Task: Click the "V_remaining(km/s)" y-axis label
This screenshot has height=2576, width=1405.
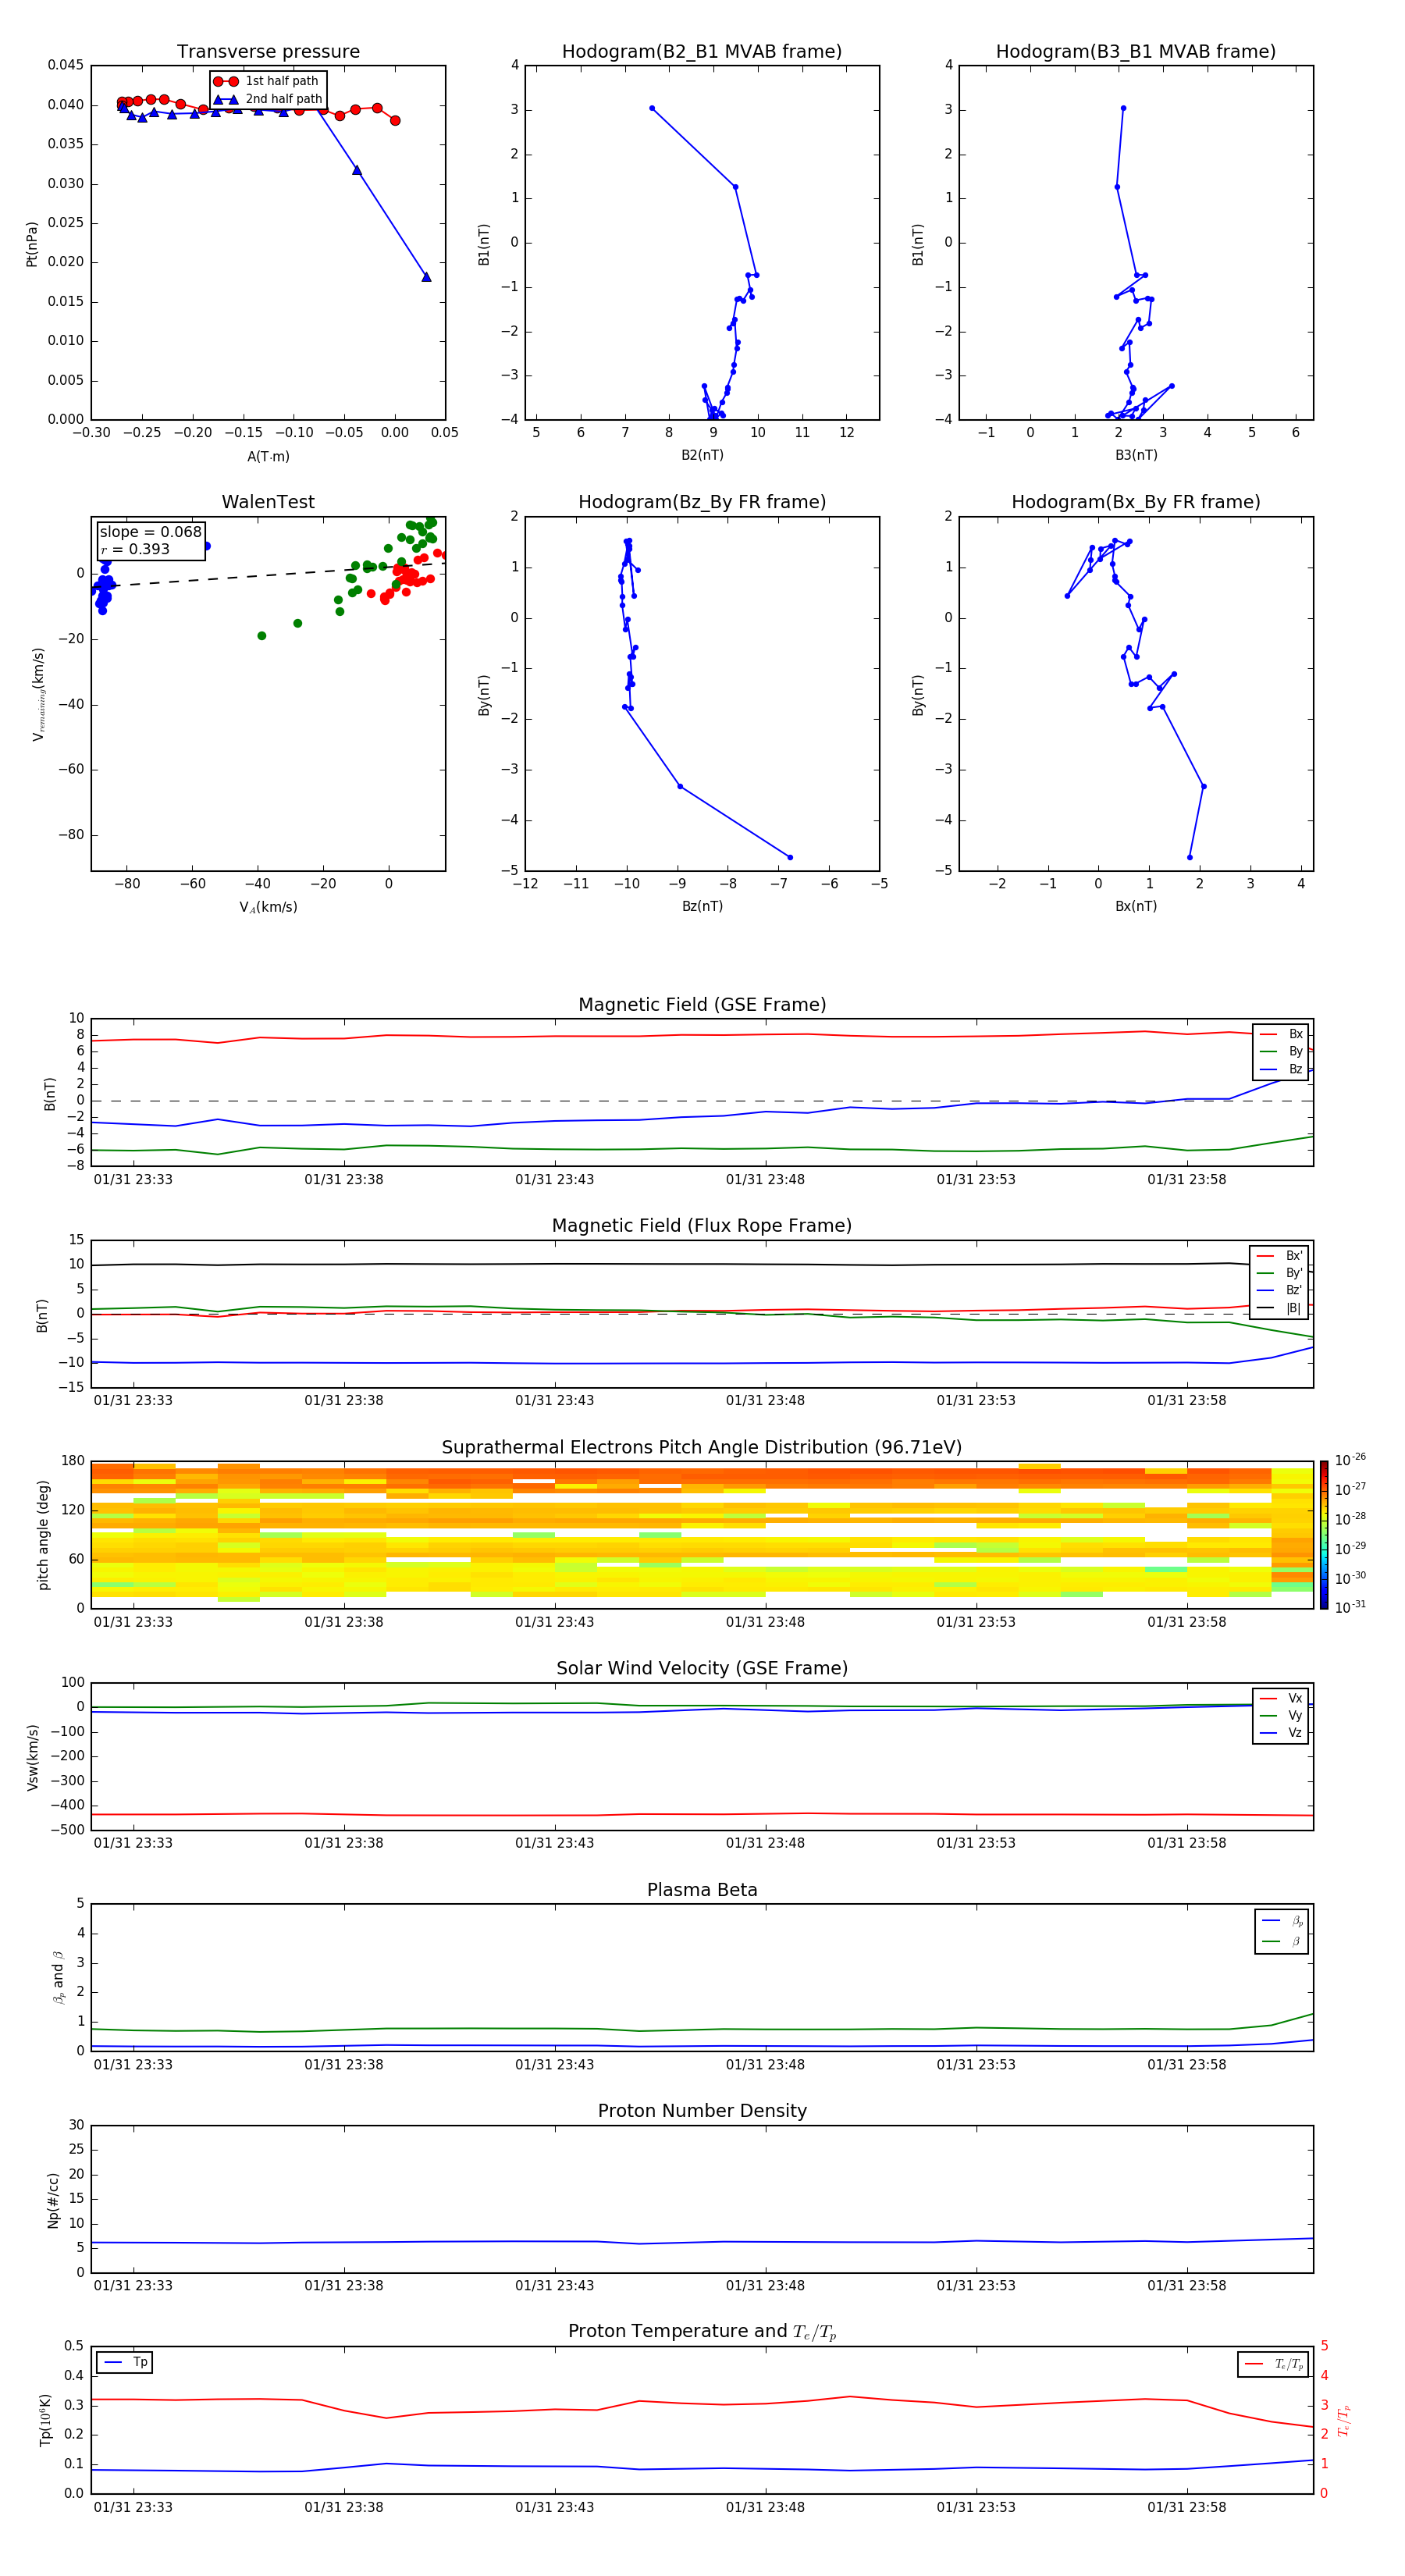Action: 38,694
